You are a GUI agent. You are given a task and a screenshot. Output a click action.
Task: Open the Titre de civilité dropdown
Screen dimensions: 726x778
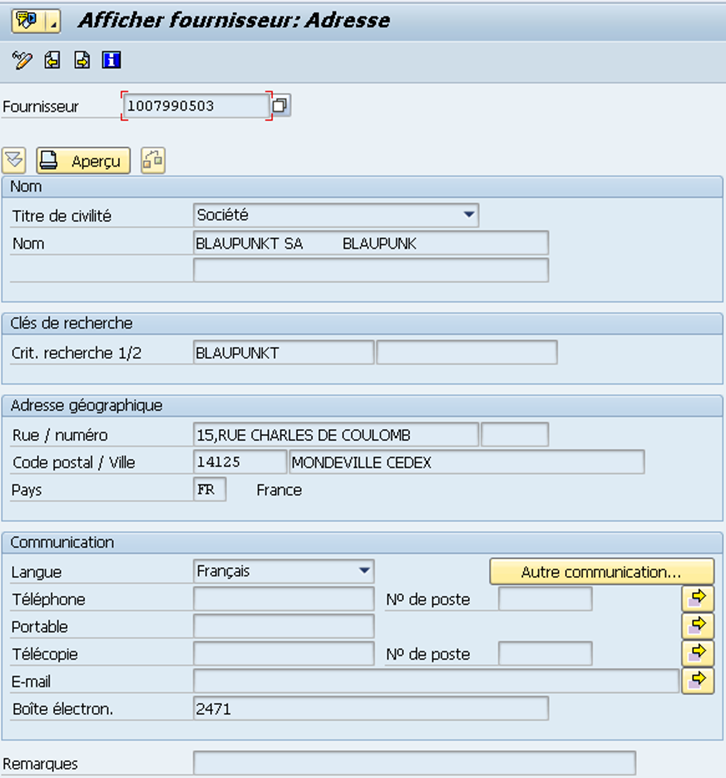point(468,215)
